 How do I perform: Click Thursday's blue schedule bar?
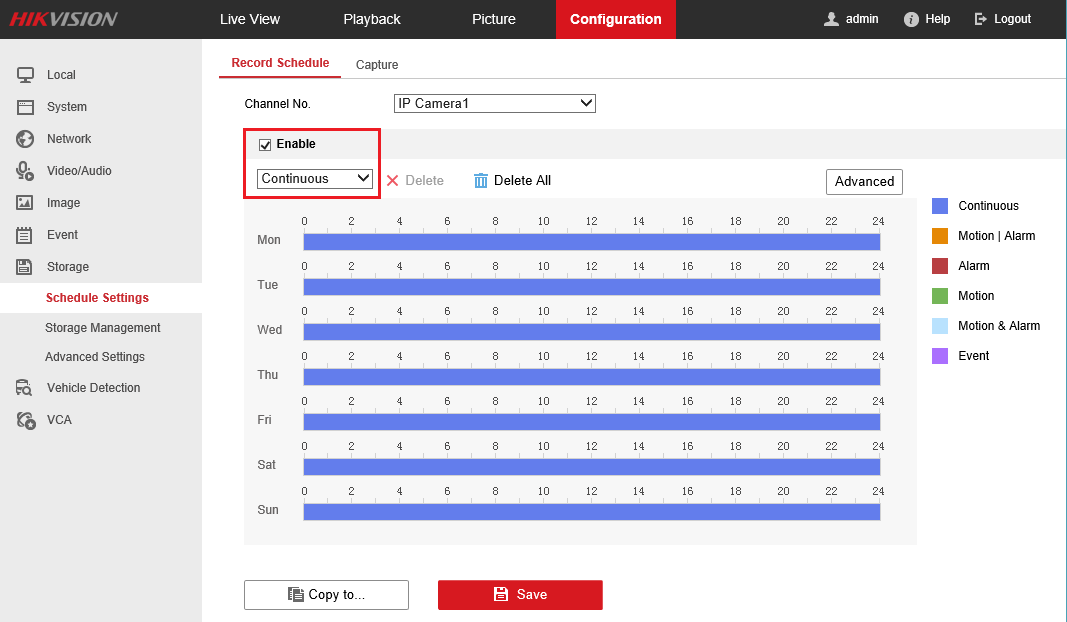click(x=591, y=376)
